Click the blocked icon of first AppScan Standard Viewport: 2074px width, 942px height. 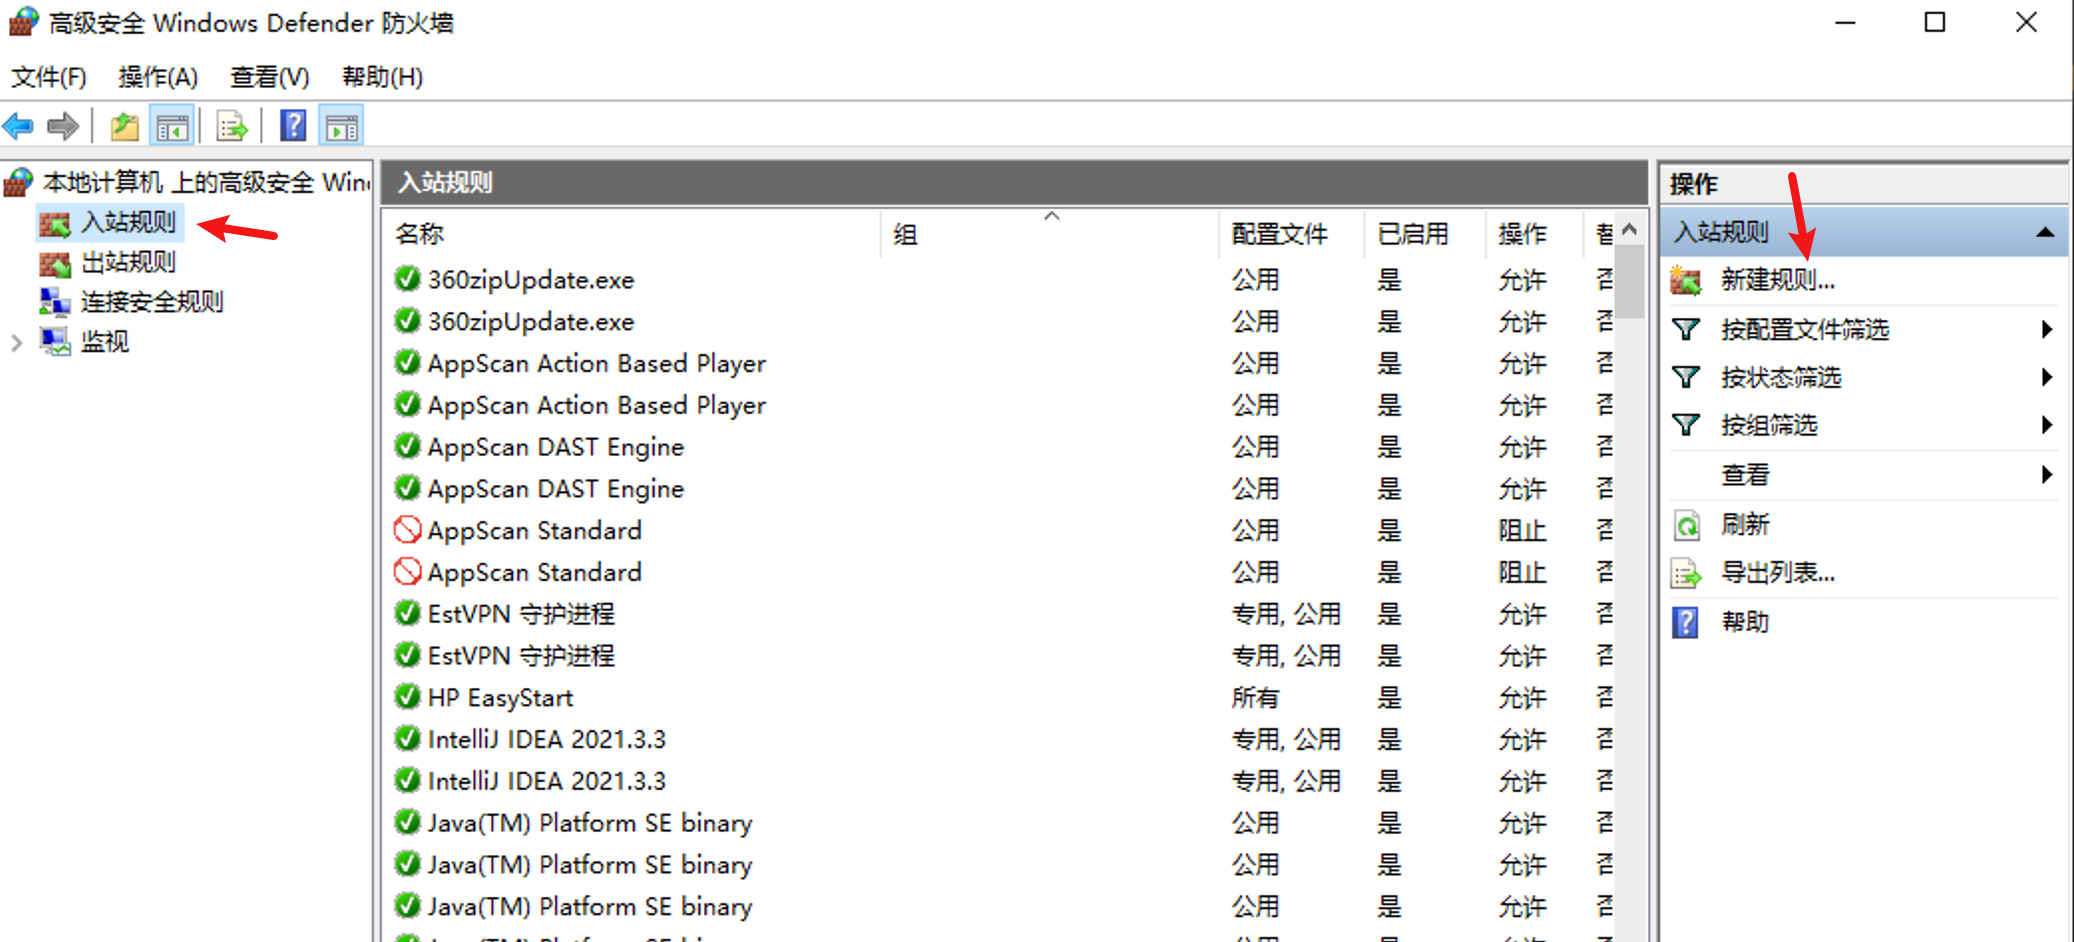click(x=407, y=530)
